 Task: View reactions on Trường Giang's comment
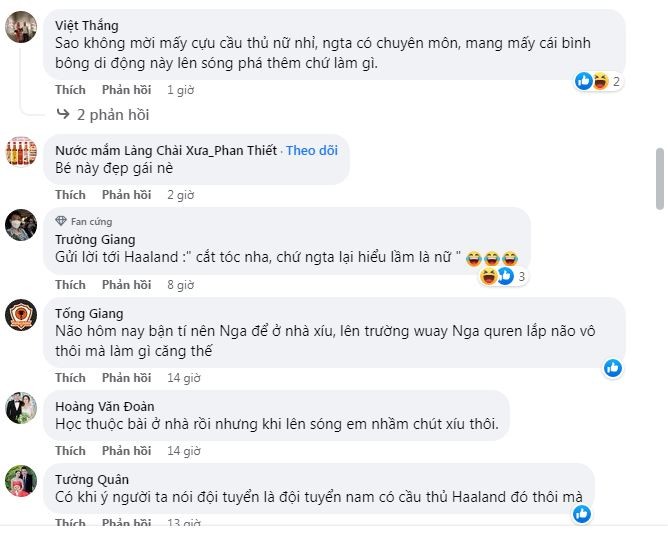pyautogui.click(x=498, y=276)
